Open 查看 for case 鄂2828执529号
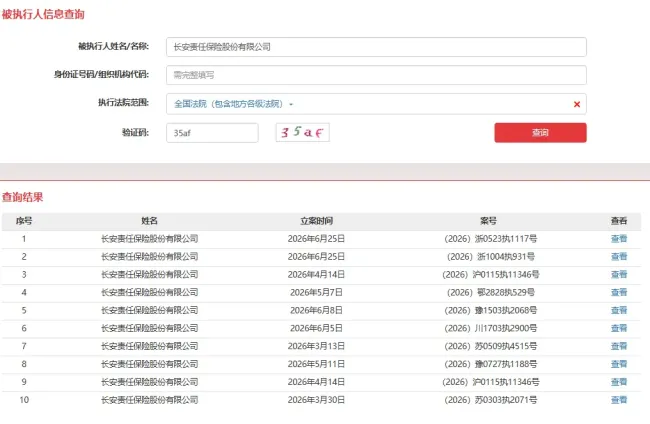Image resolution: width=650 pixels, height=424 pixels. click(619, 292)
